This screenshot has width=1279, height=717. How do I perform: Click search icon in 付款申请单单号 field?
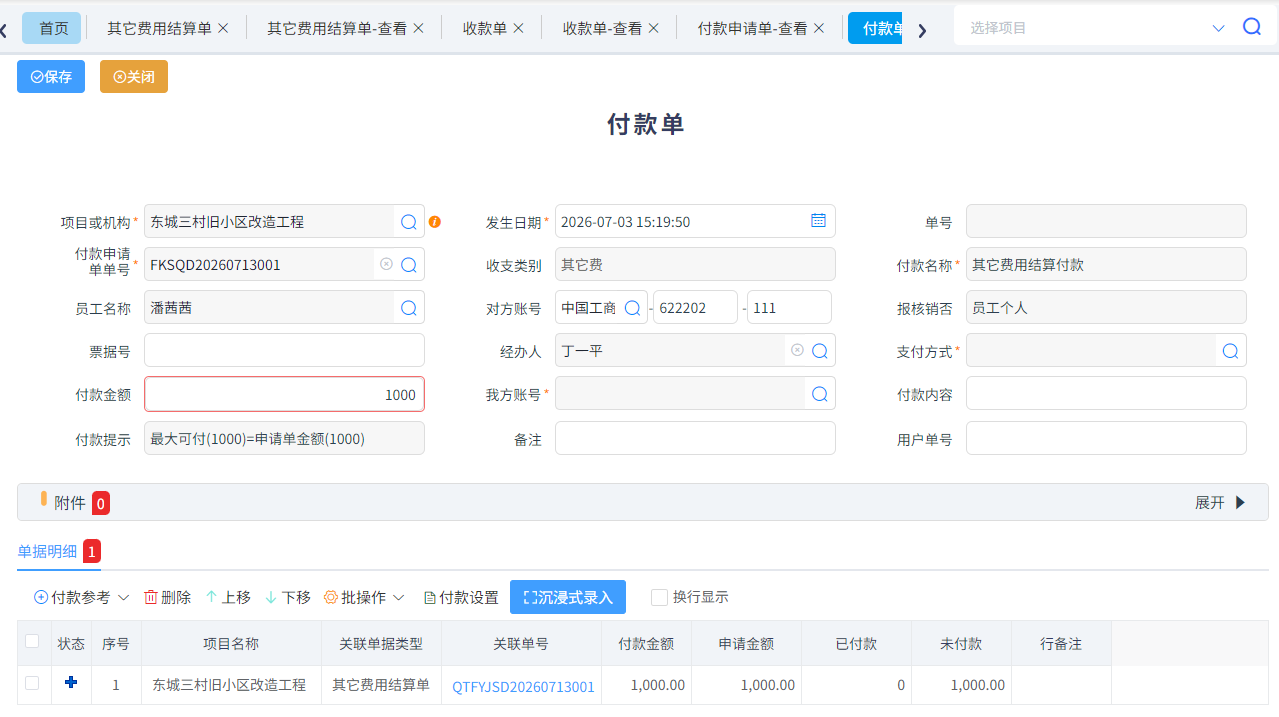408,265
